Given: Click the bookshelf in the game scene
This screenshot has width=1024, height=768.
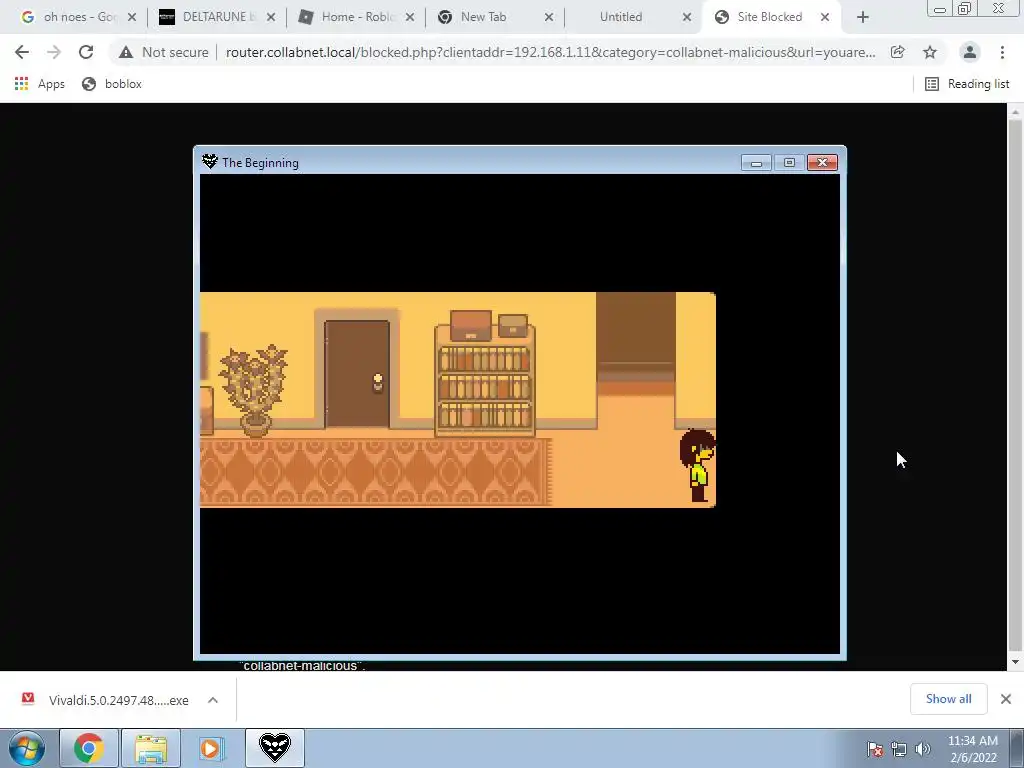Looking at the screenshot, I should [x=485, y=374].
